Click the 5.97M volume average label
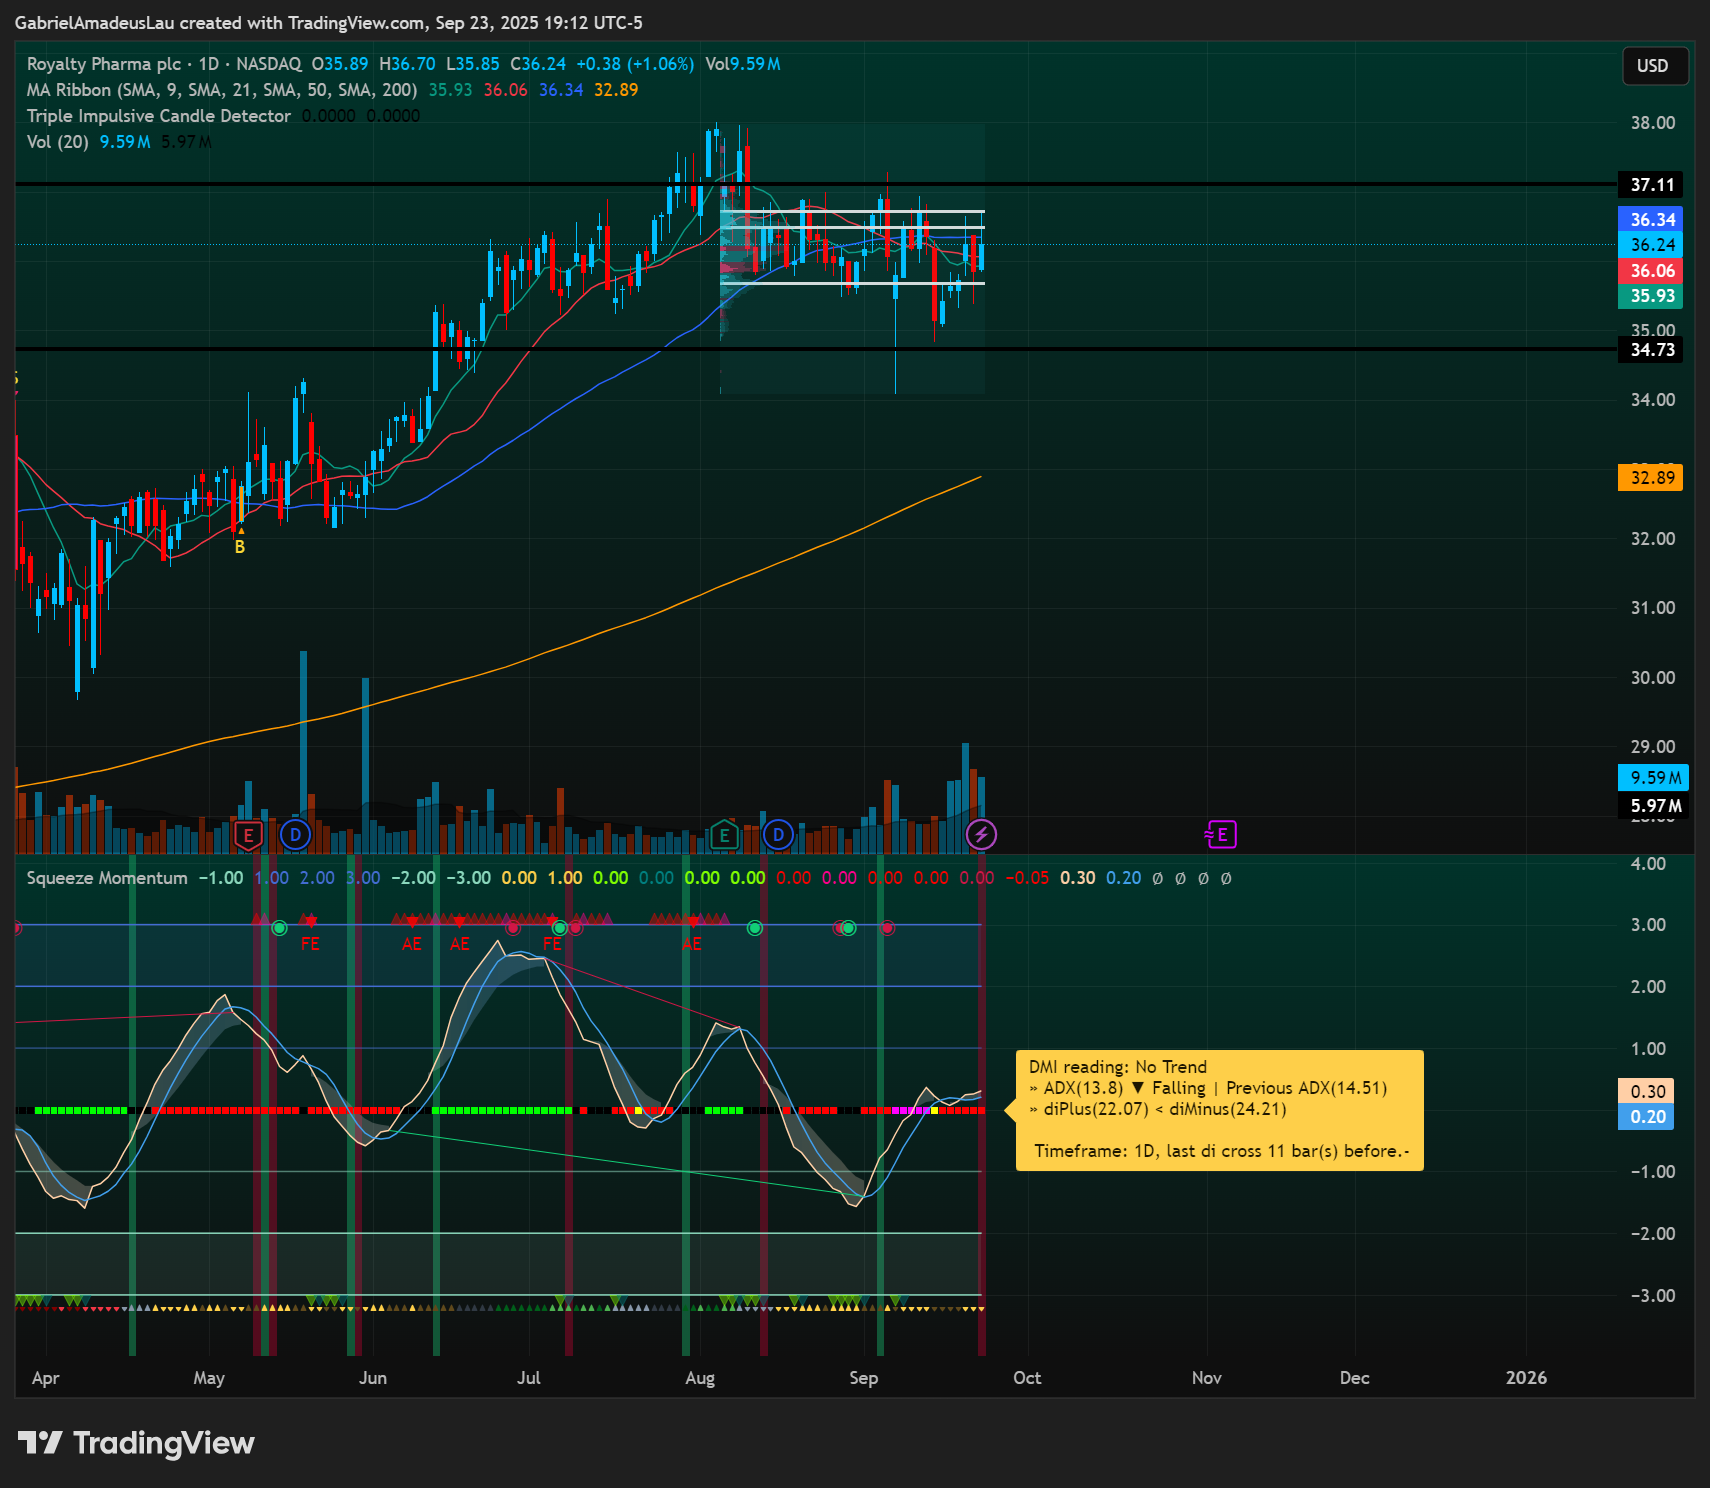This screenshot has height=1488, width=1710. 1654,806
